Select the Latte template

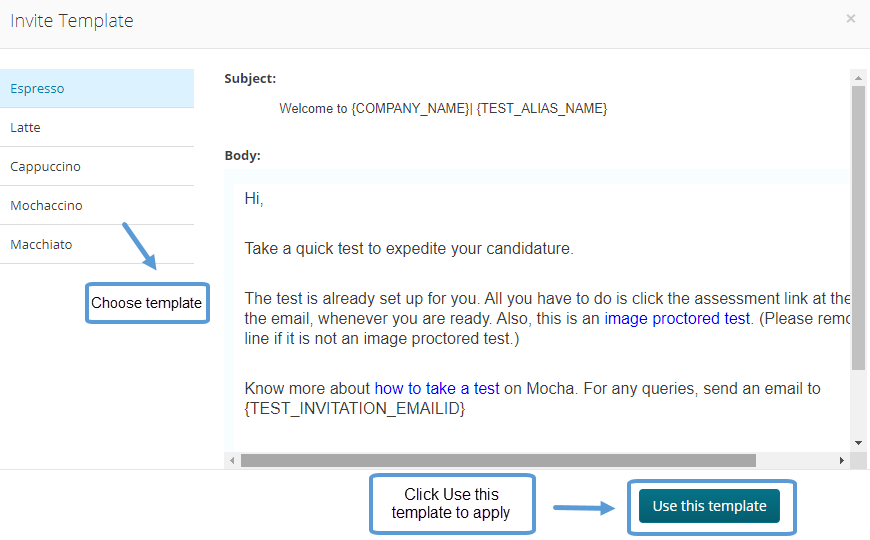pyautogui.click(x=97, y=128)
